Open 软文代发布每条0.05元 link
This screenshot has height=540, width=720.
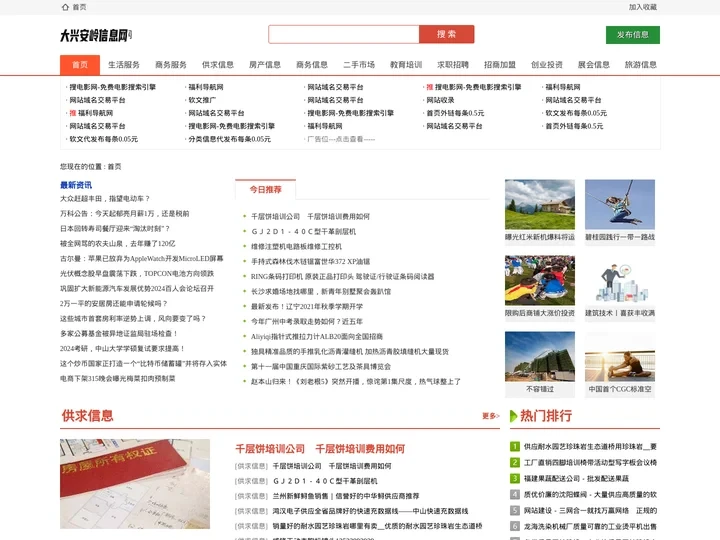click(x=103, y=139)
